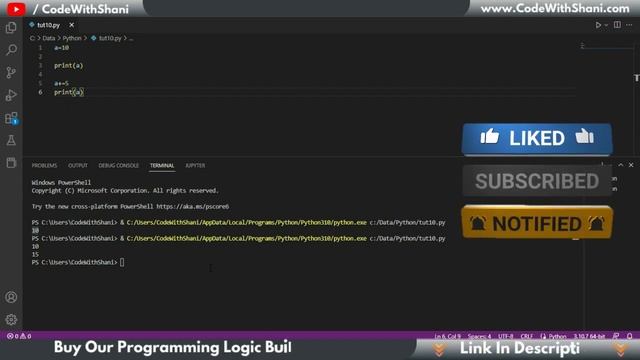This screenshot has height=360, width=640.
Task: Click the Data breadcrumb folder
Action: coord(49,38)
